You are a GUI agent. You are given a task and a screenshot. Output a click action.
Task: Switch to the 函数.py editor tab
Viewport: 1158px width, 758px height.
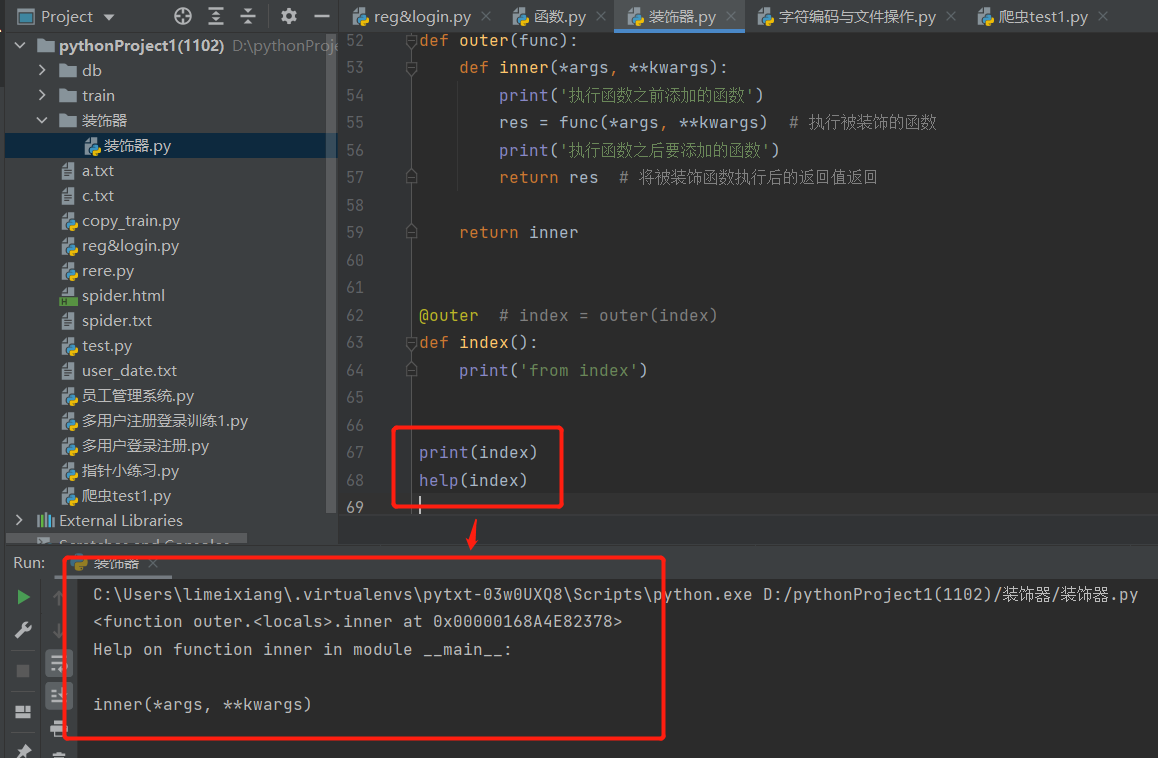[560, 16]
